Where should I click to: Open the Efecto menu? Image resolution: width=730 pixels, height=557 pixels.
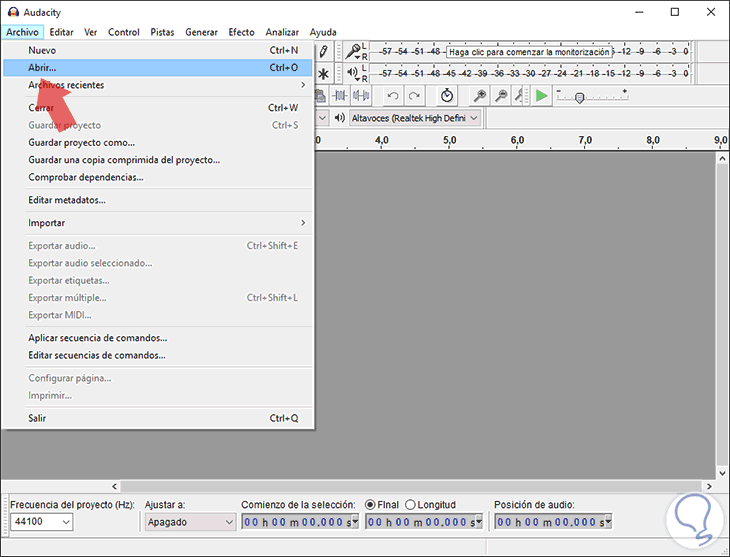click(x=241, y=32)
